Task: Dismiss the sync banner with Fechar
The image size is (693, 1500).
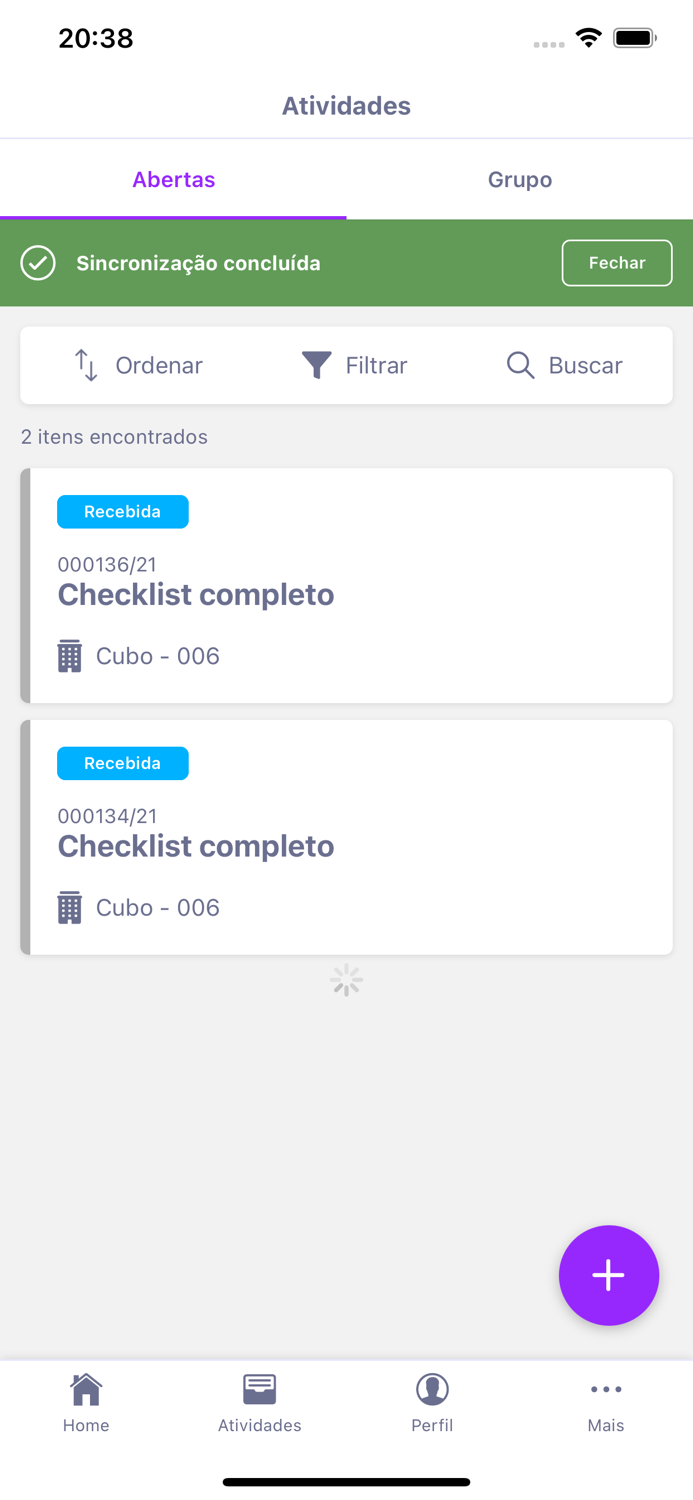Action: click(x=617, y=263)
